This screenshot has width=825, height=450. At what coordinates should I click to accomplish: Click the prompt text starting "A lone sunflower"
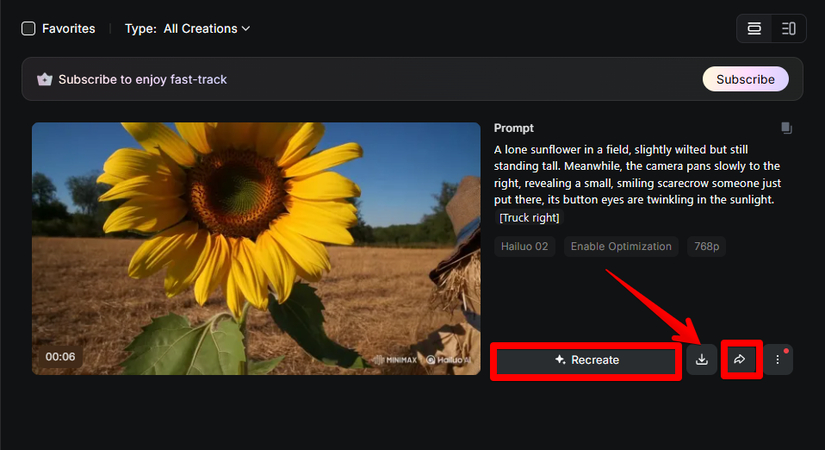click(637, 175)
